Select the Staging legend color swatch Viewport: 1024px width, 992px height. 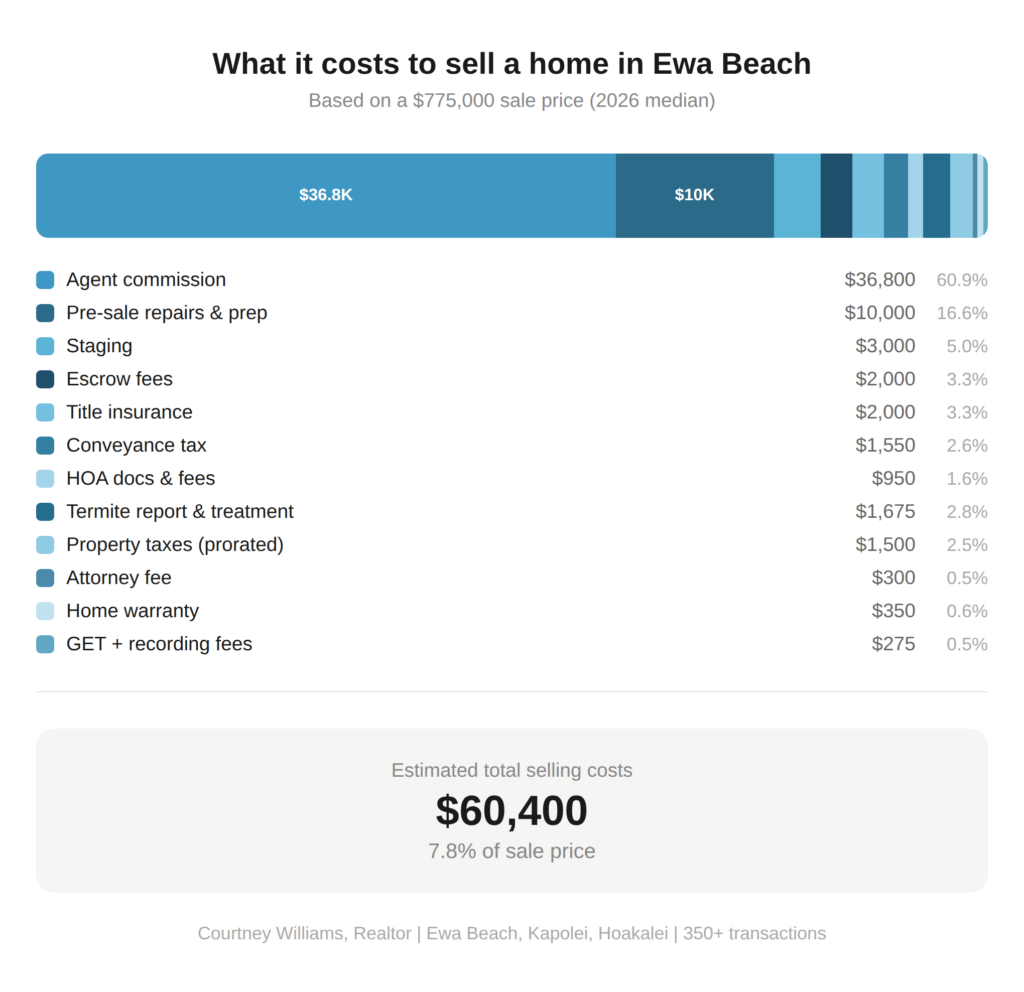tap(45, 346)
